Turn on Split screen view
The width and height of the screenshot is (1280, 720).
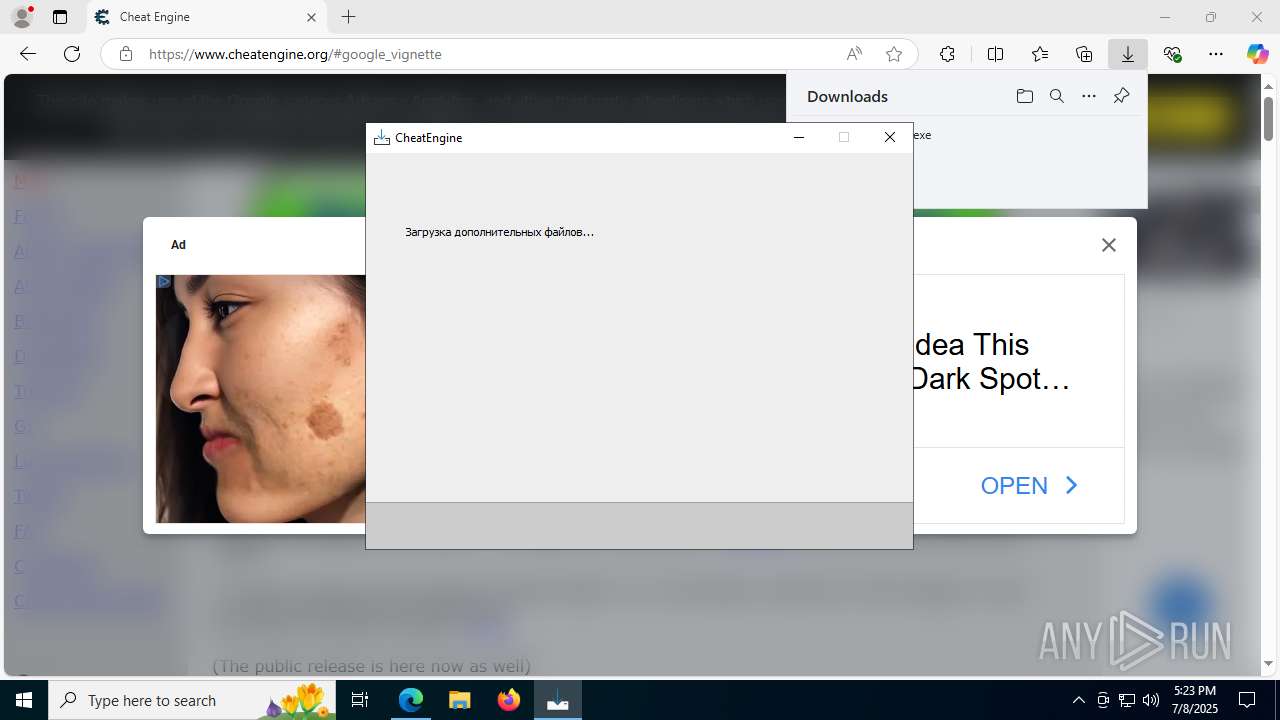[x=995, y=54]
